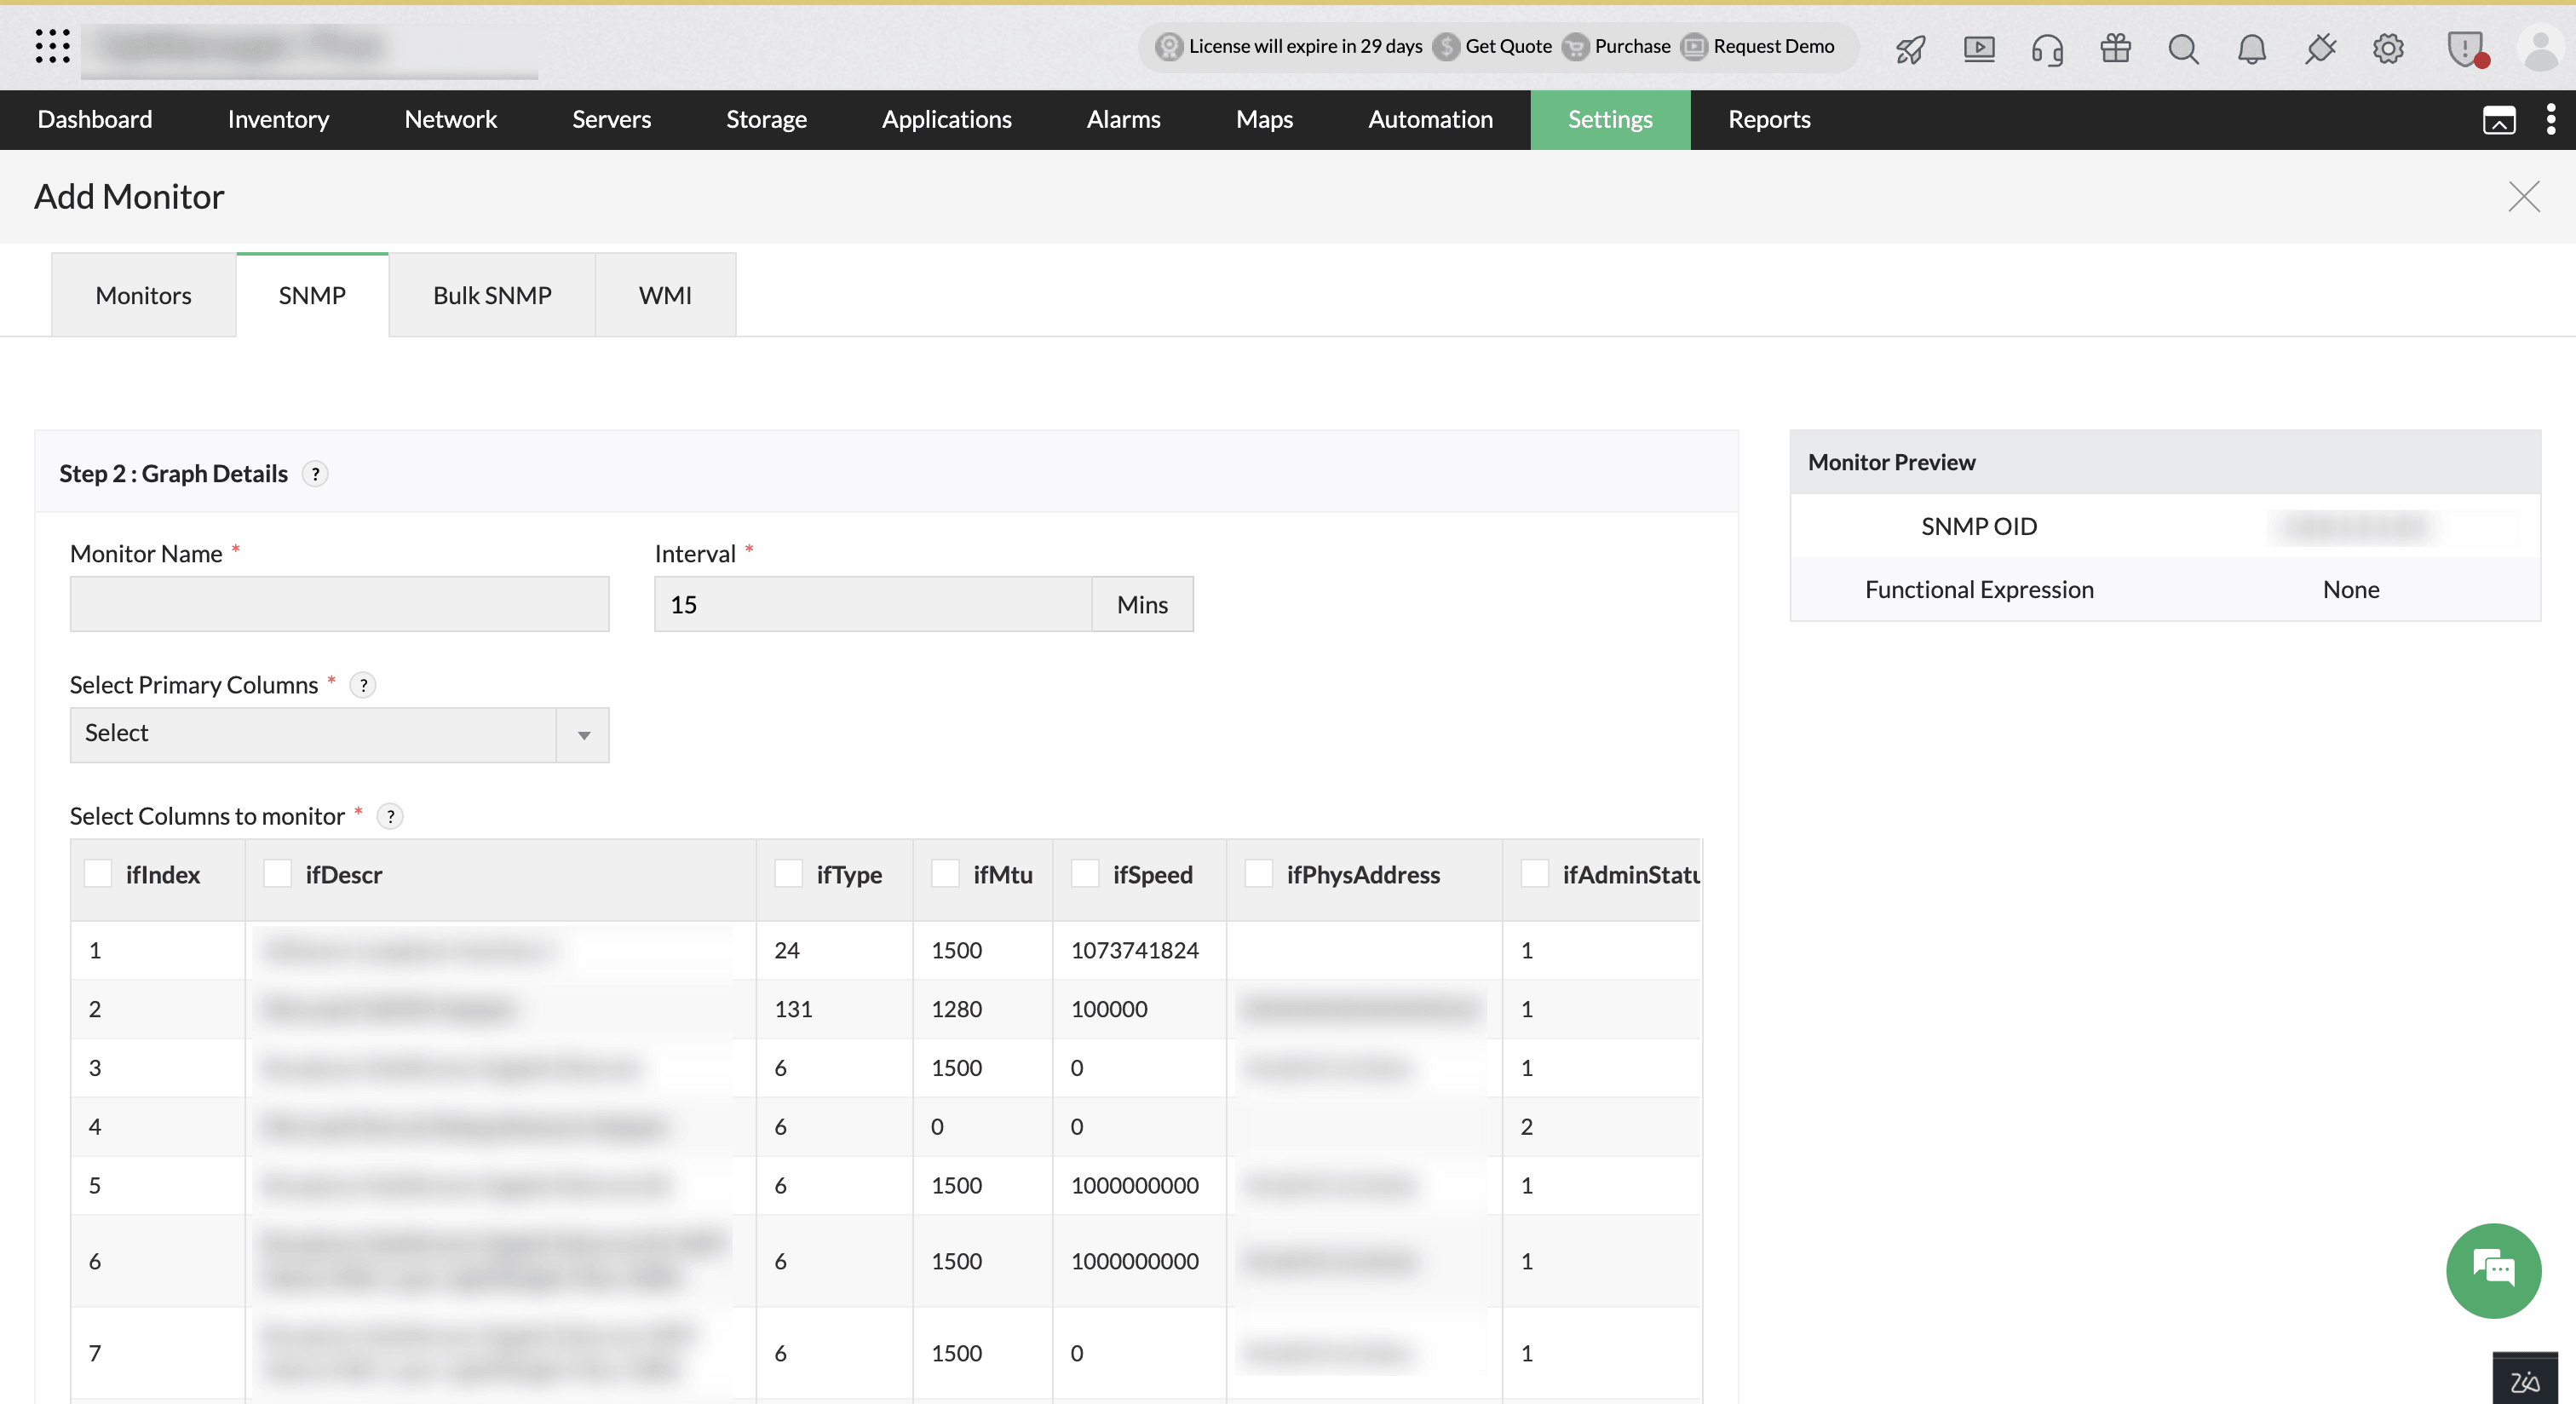Click help icon beside Select Columns to monitor
The height and width of the screenshot is (1404, 2576).
[390, 817]
